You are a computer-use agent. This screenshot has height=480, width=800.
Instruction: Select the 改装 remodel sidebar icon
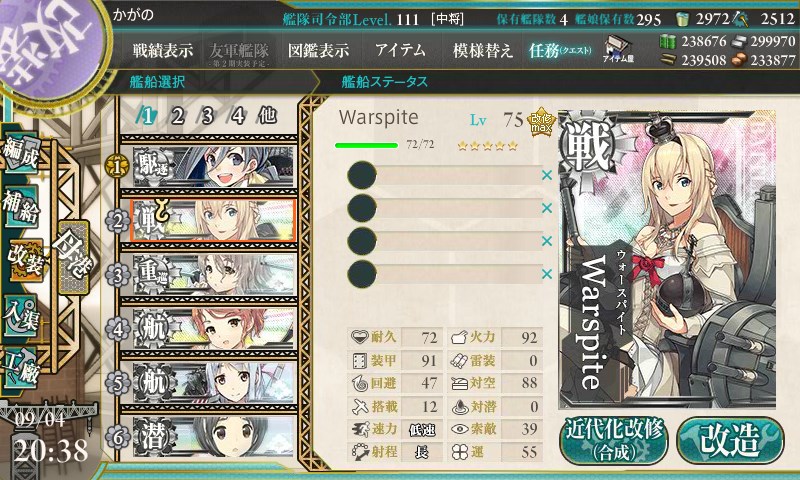pyautogui.click(x=24, y=261)
